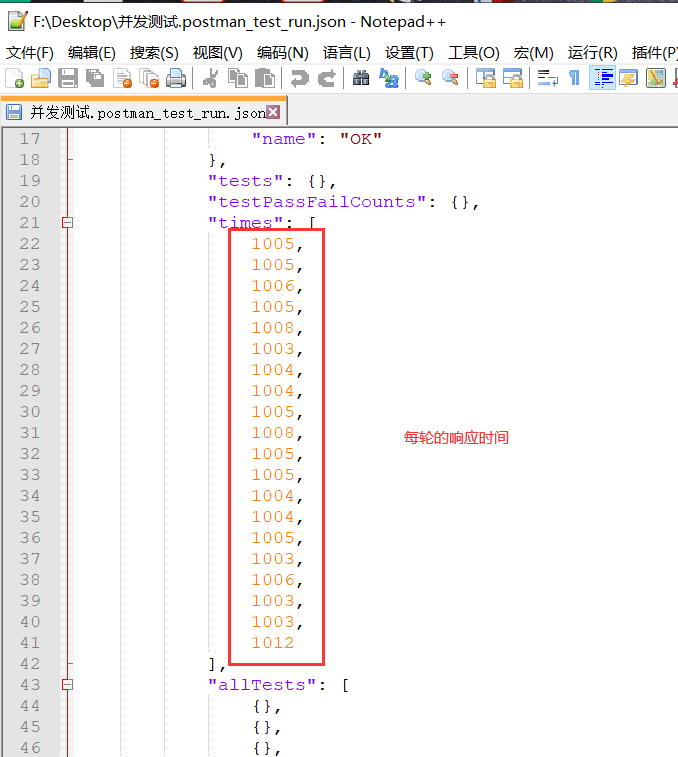Save the current file via floppy icon
Viewport: 678px width, 757px height.
tap(68, 78)
